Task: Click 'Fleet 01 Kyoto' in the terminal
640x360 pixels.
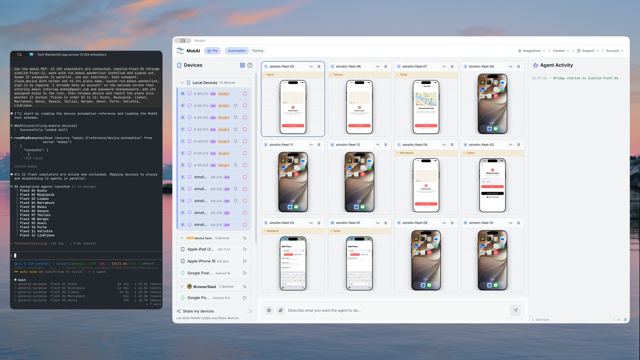Action: pos(34,191)
